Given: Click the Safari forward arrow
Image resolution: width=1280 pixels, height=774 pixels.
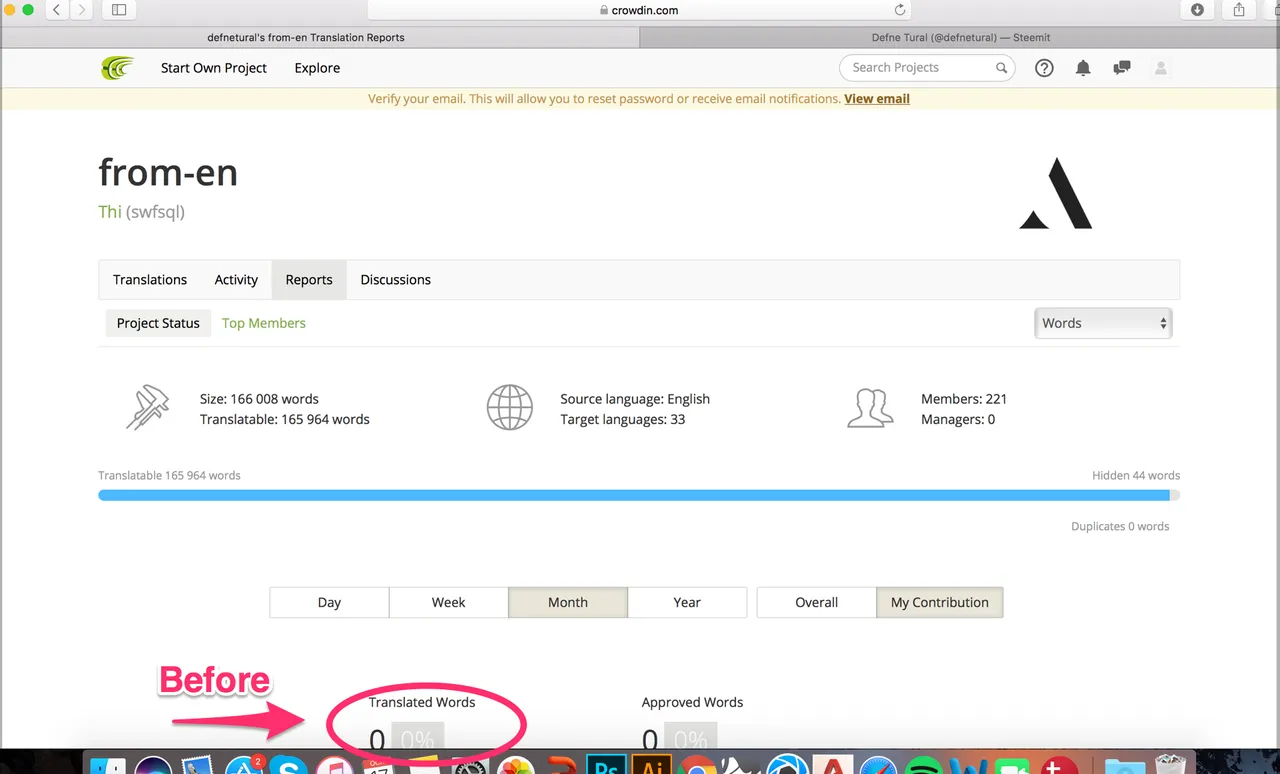Looking at the screenshot, I should tap(81, 10).
